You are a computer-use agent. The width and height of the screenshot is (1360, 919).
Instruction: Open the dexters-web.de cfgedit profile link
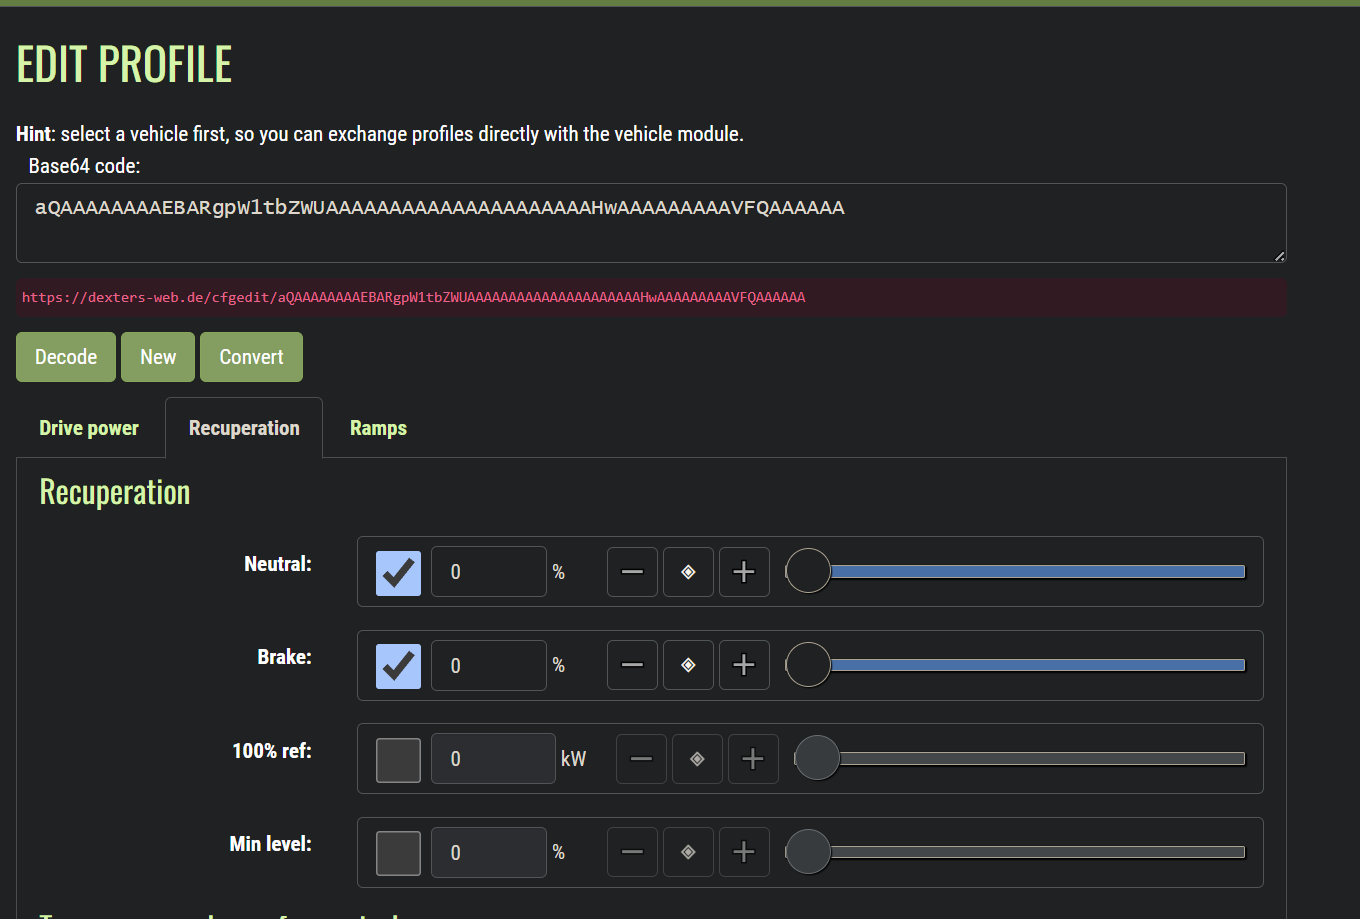(x=413, y=297)
